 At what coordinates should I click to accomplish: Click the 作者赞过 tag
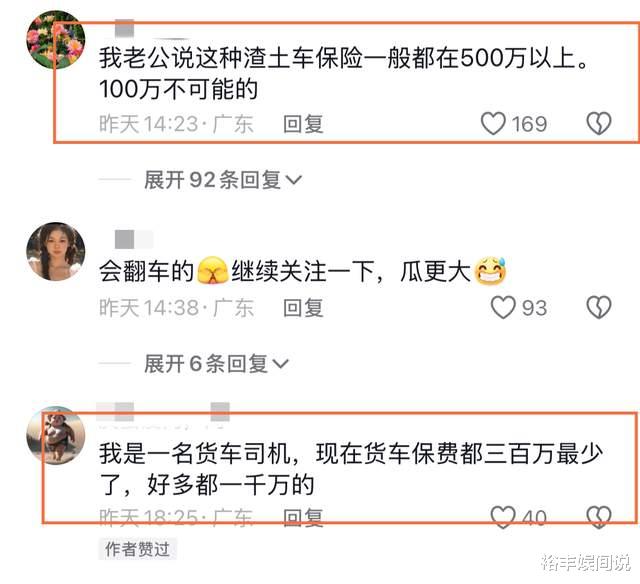[138, 549]
